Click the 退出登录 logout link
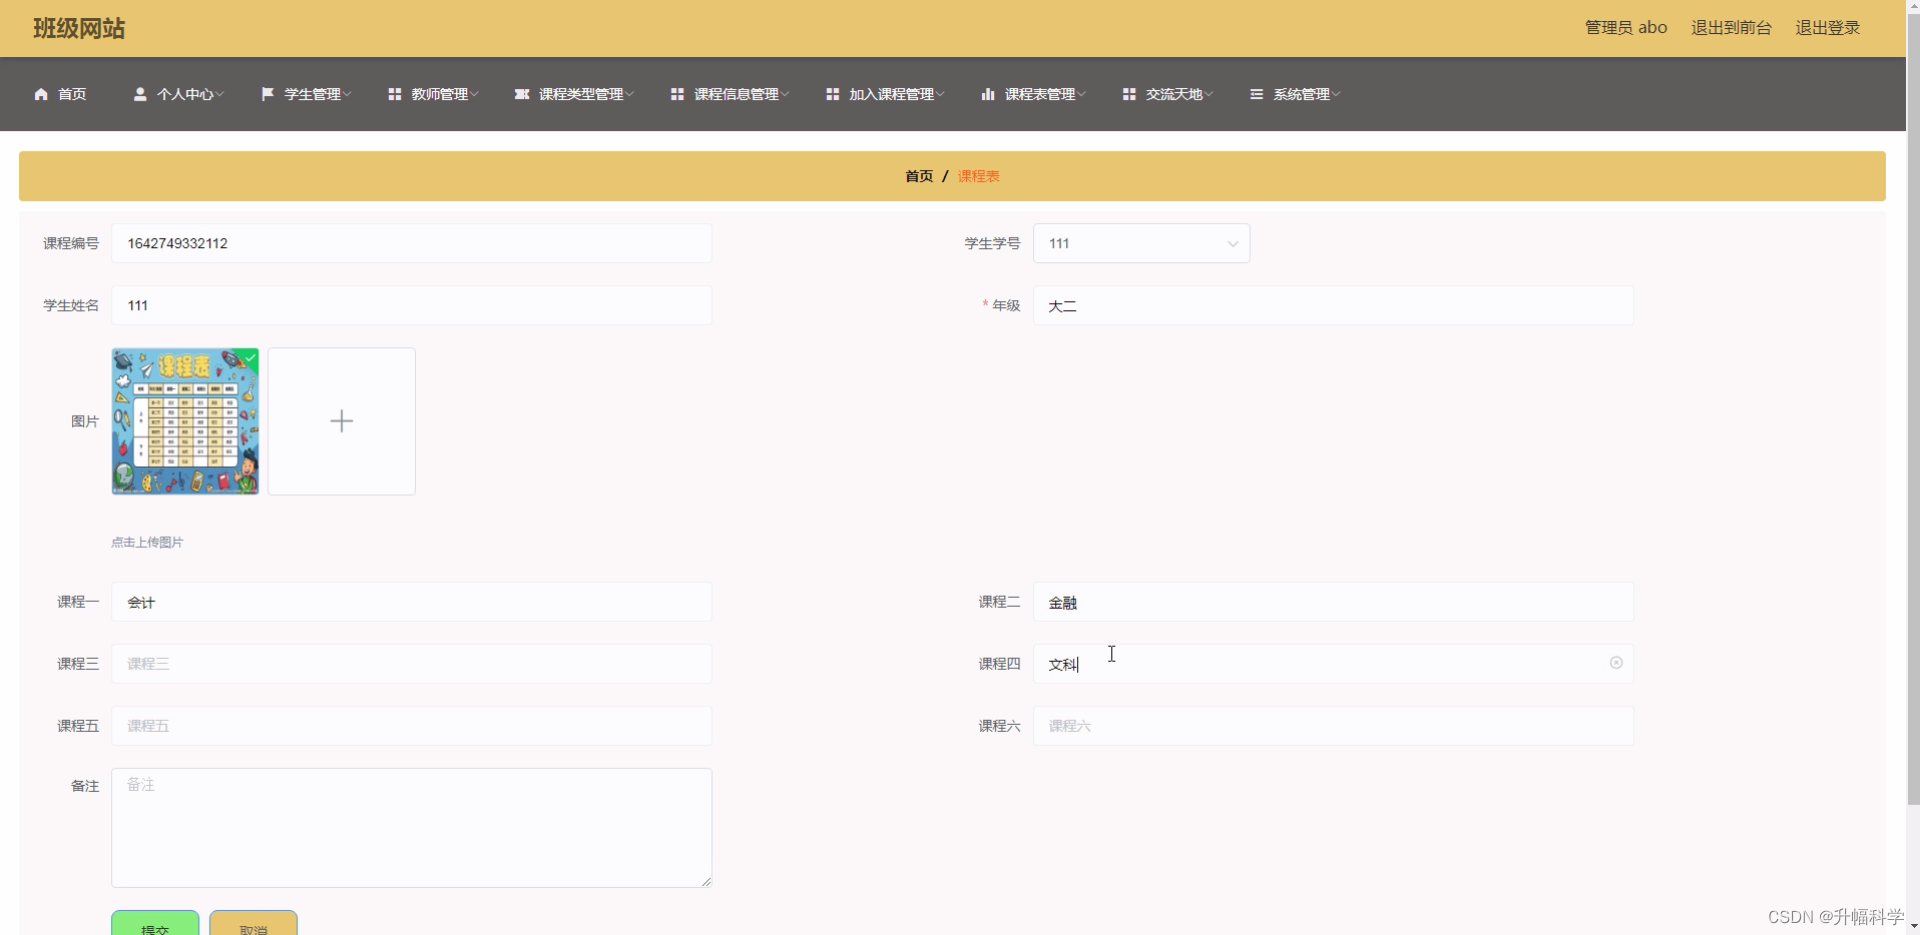Screen dimensions: 1920x935 tap(1827, 28)
